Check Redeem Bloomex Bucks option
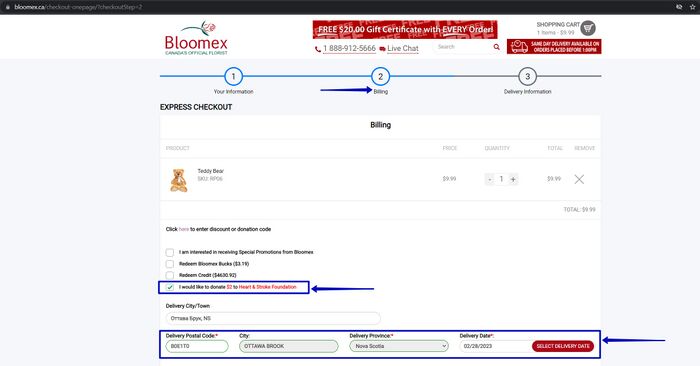Screen dimensions: 700x366 click(170, 264)
